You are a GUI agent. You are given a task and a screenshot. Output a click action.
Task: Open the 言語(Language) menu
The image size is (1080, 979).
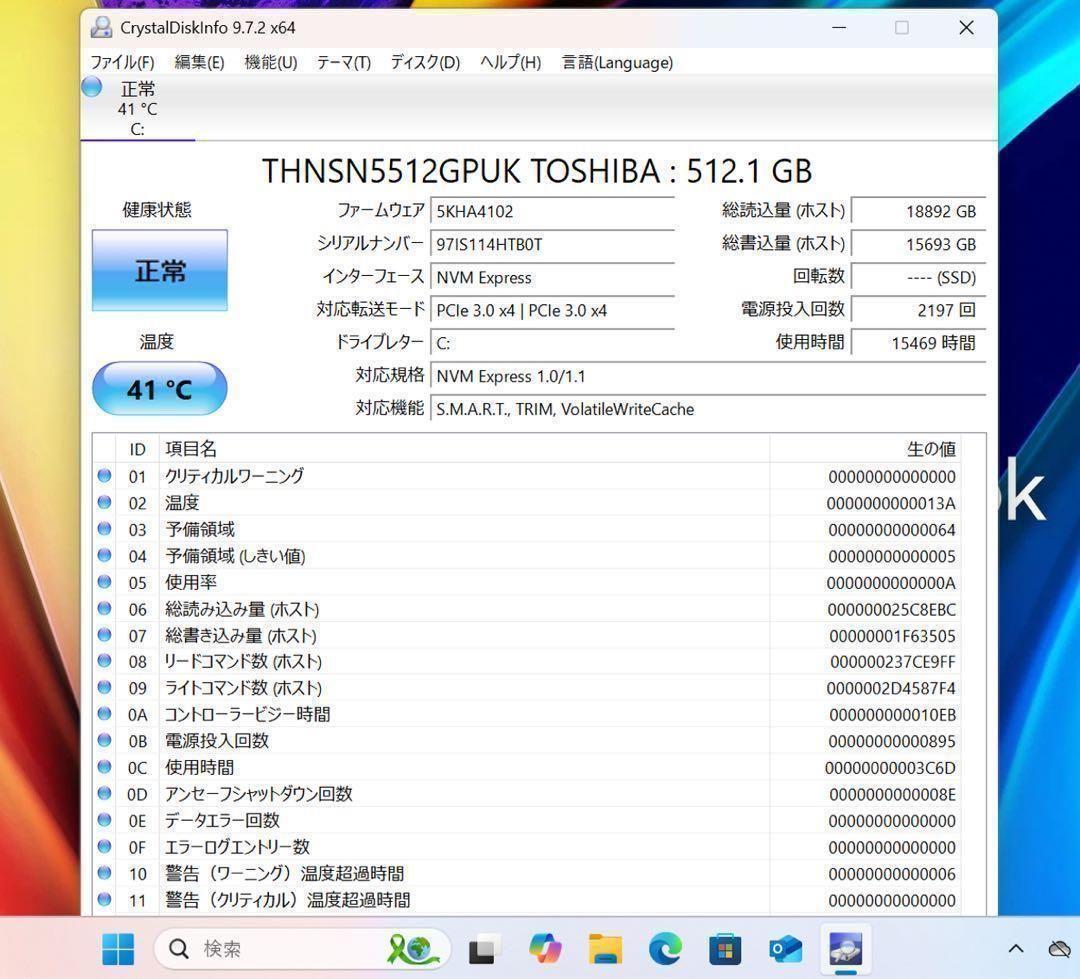pyautogui.click(x=617, y=62)
